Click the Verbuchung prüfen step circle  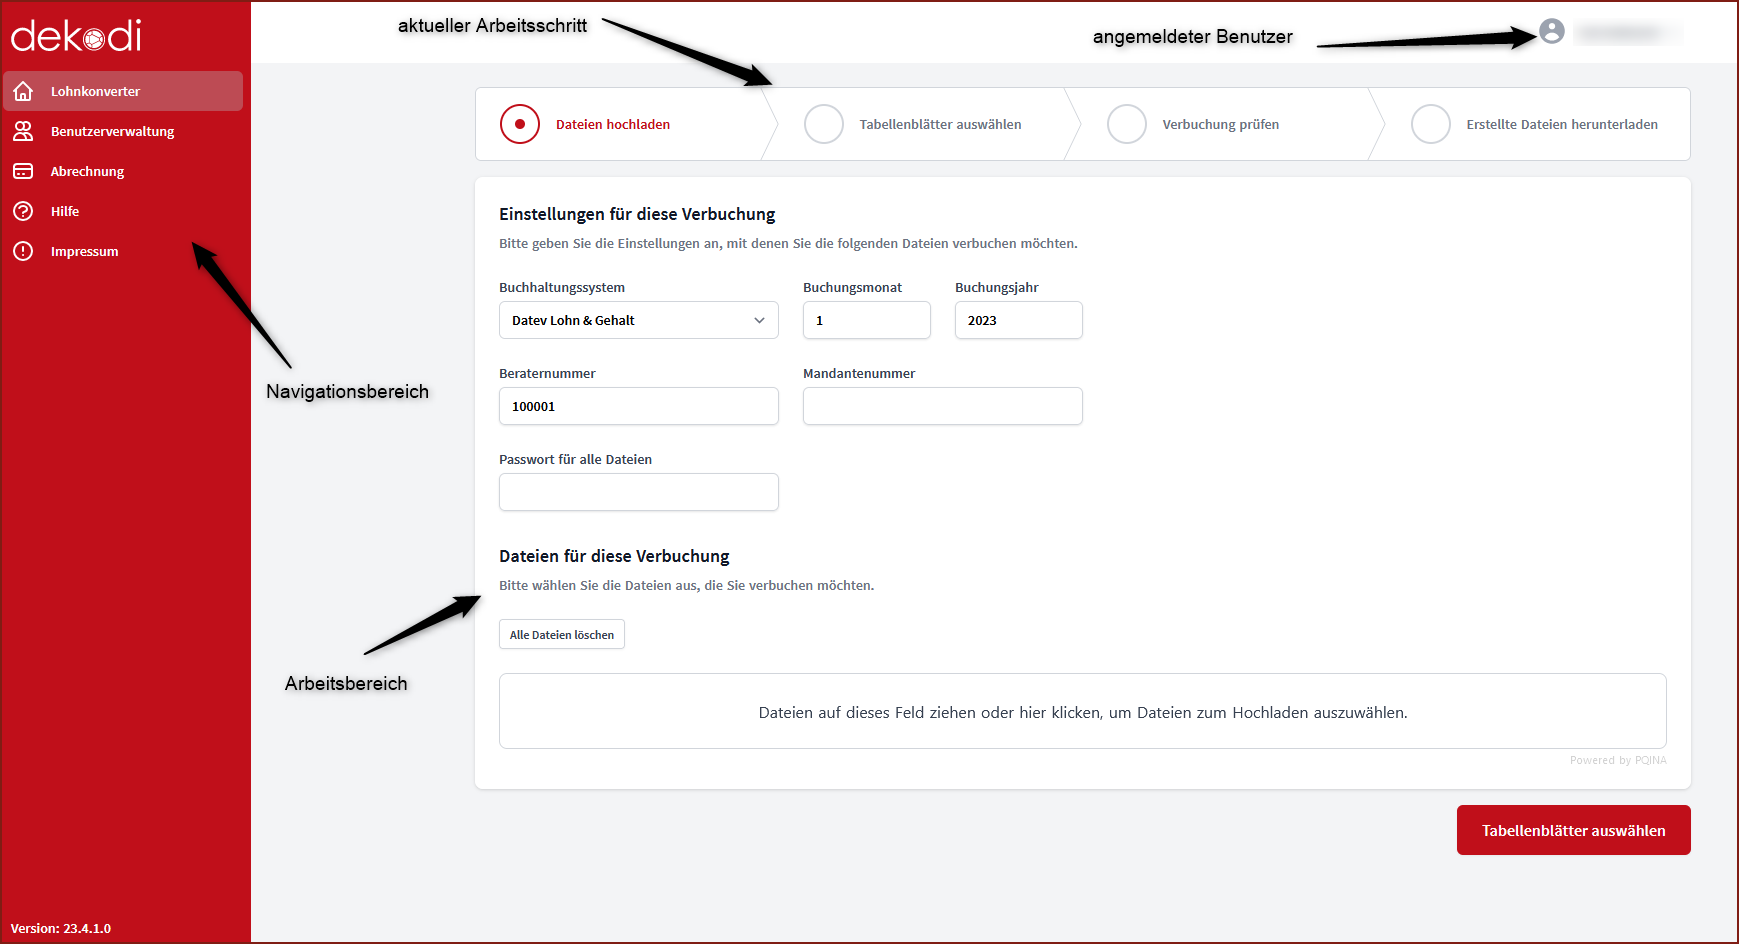coord(1127,124)
